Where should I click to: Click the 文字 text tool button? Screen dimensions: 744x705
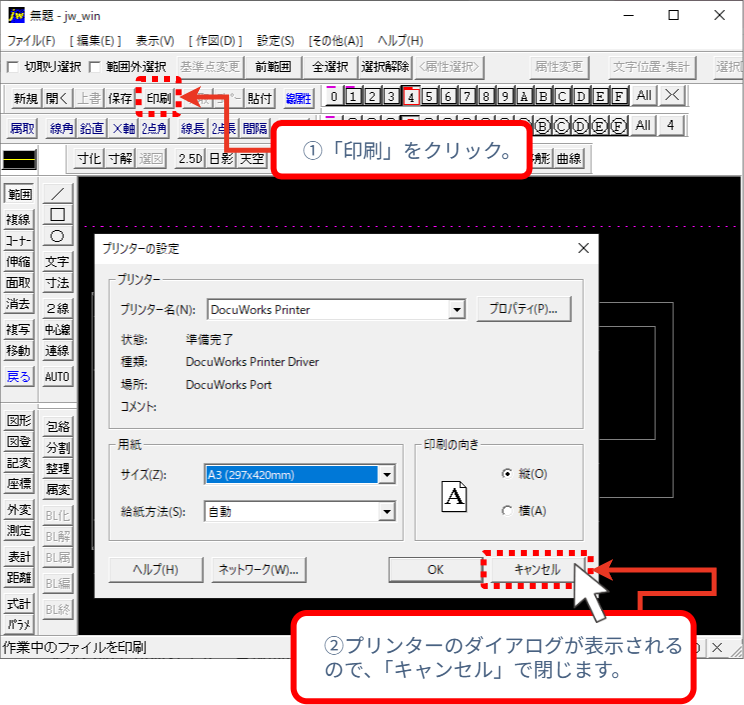[x=57, y=261]
